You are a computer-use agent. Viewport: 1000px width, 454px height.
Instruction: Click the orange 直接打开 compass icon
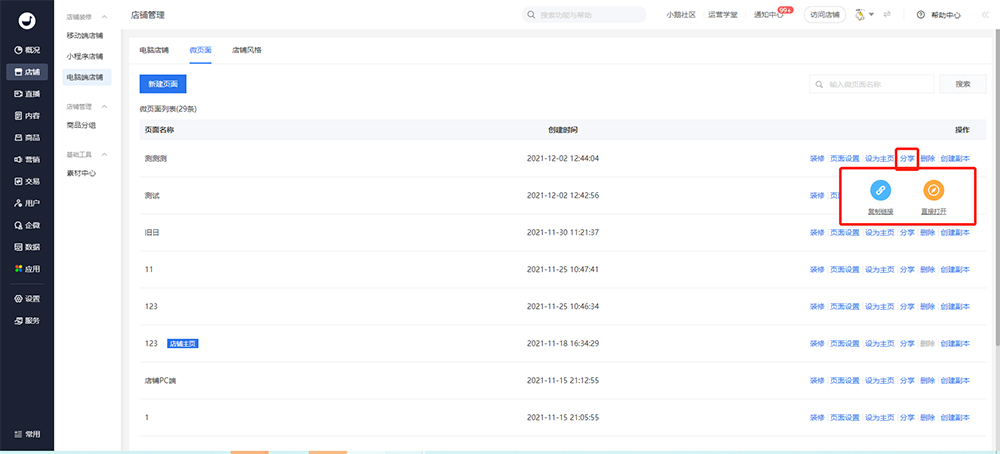[x=932, y=190]
